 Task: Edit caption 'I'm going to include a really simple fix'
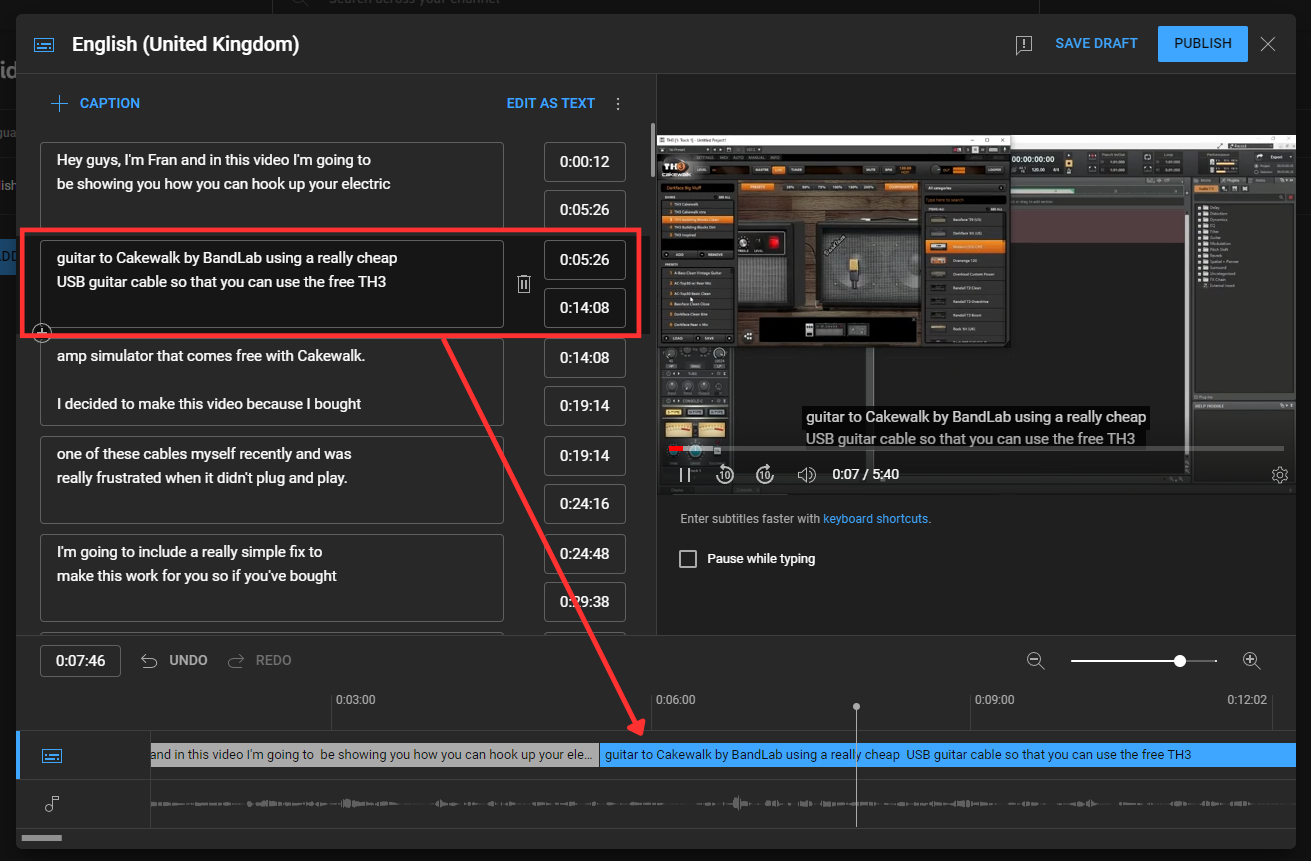[272, 578]
